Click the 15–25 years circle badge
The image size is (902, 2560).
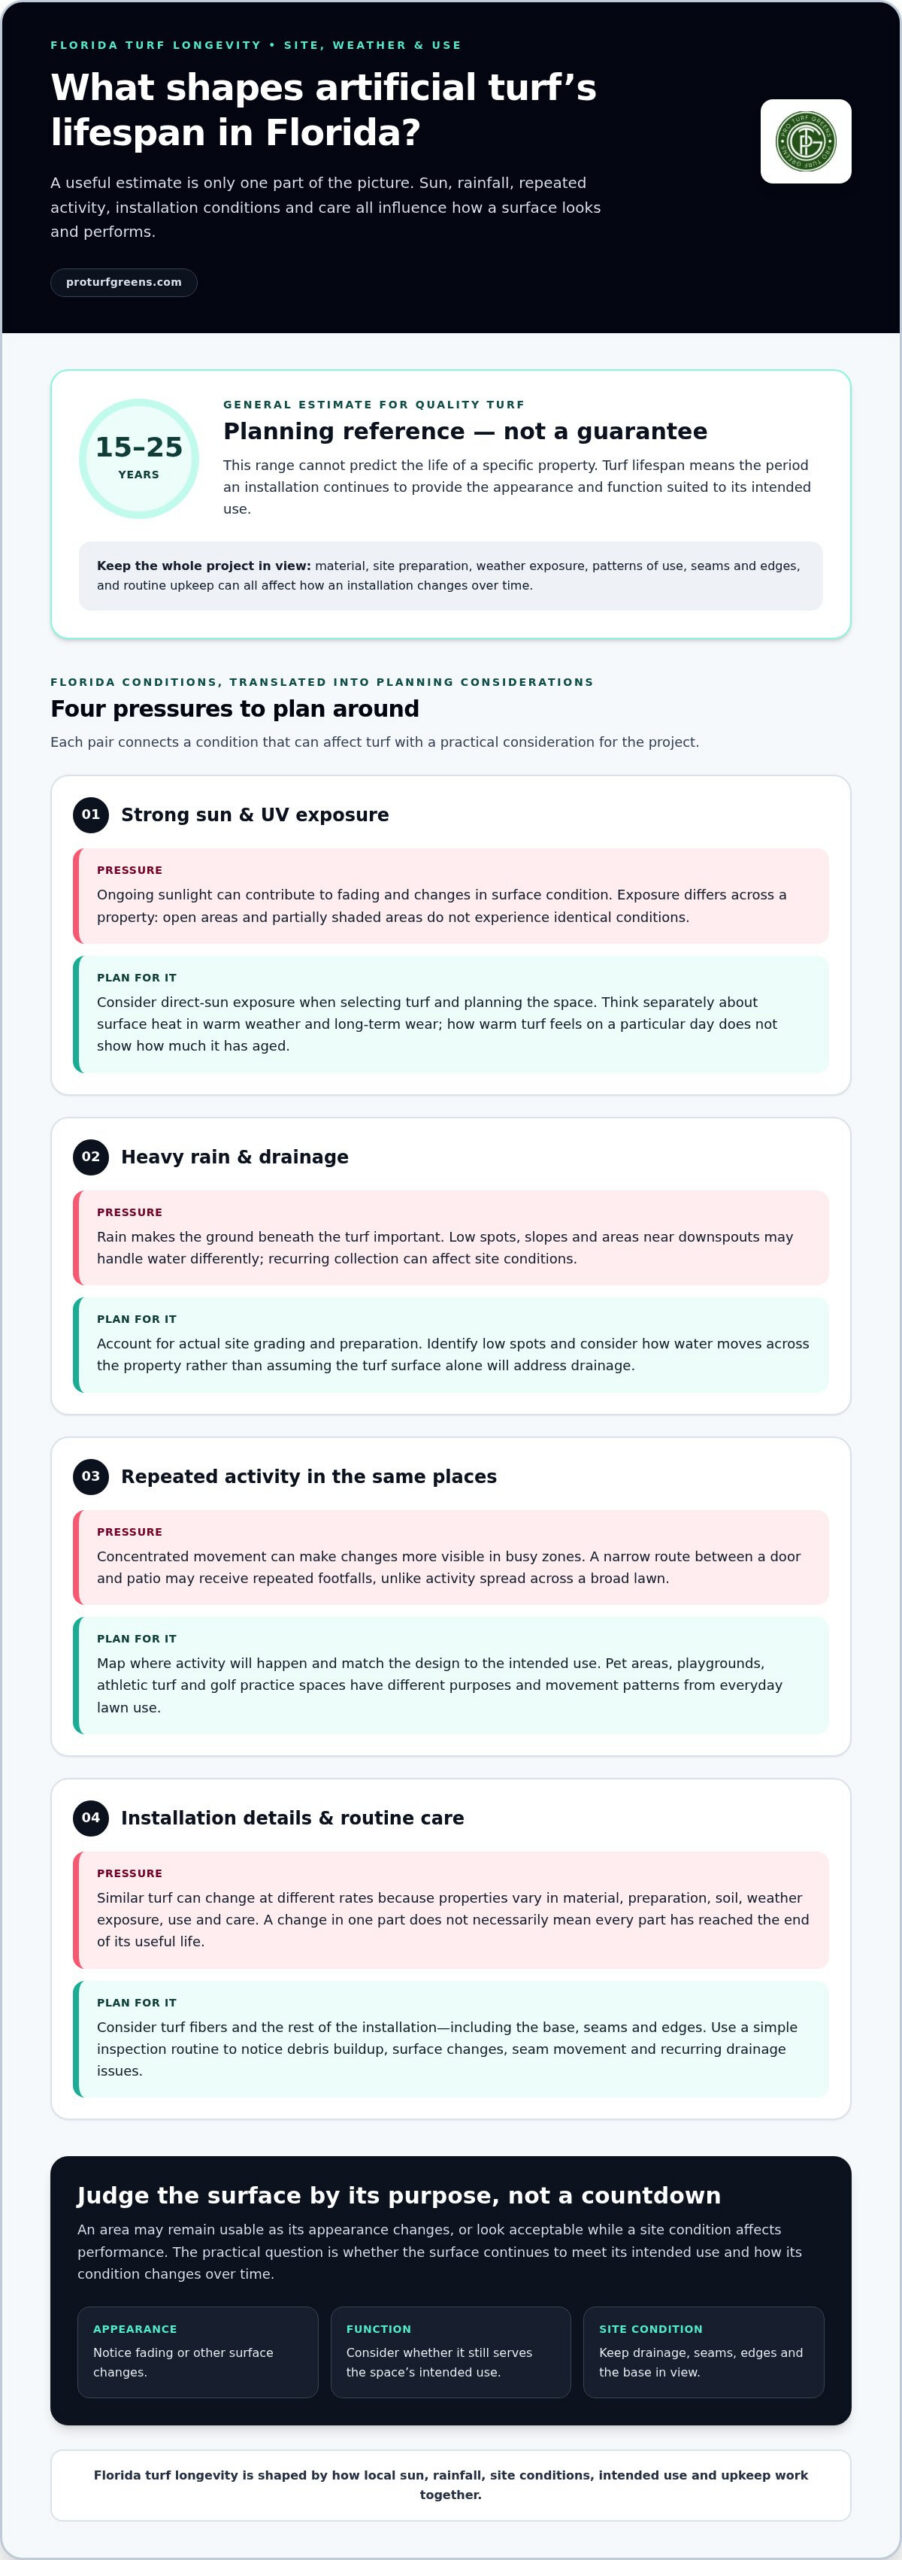pyautogui.click(x=139, y=458)
